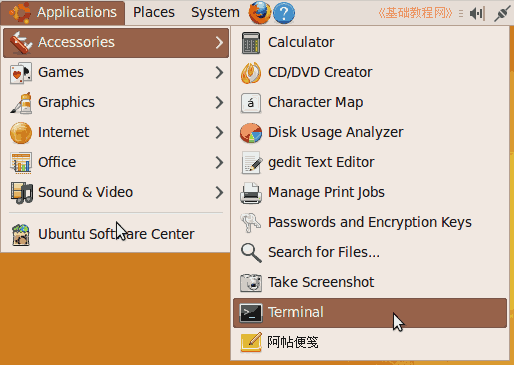Open the System menu
This screenshot has width=514, height=365.
[x=215, y=13]
